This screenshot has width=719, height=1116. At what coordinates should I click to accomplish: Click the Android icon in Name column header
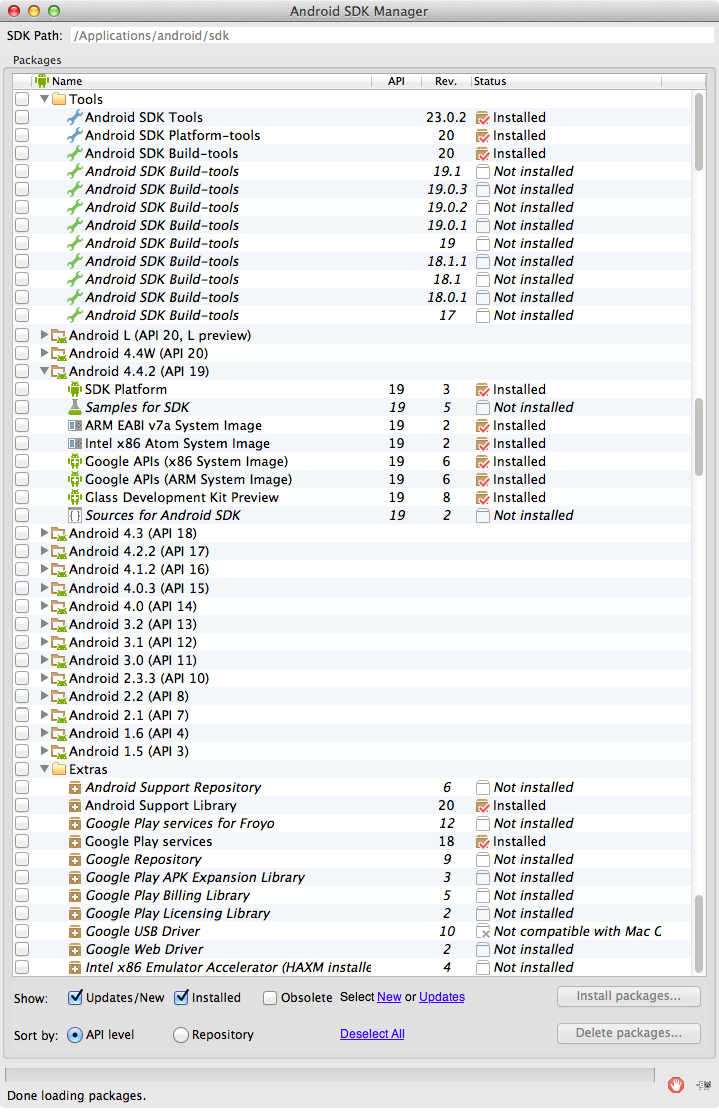(x=42, y=80)
